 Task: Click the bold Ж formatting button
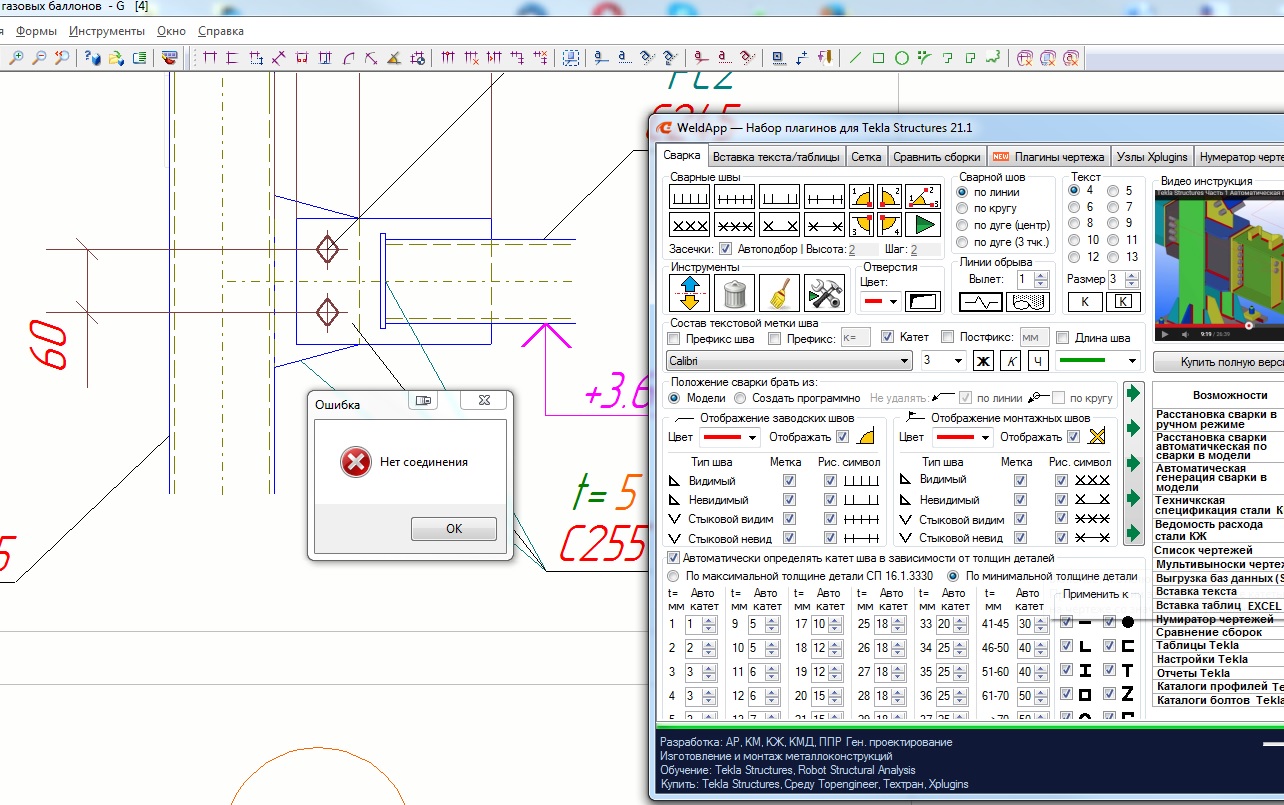tap(982, 360)
